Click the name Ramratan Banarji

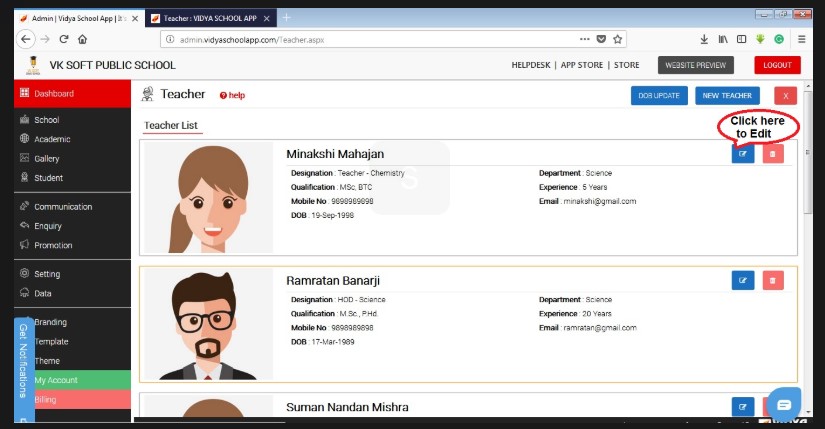(x=333, y=281)
